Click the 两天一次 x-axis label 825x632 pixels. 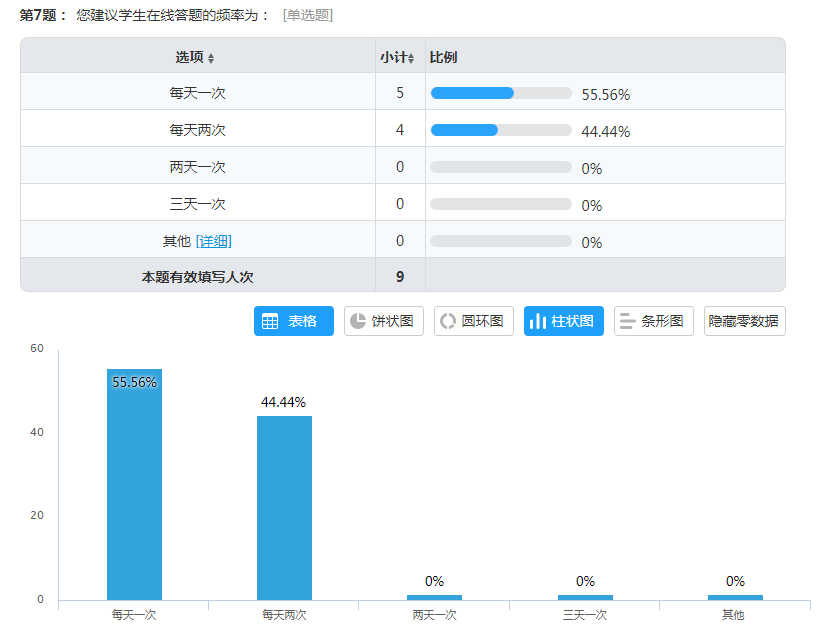[435, 615]
